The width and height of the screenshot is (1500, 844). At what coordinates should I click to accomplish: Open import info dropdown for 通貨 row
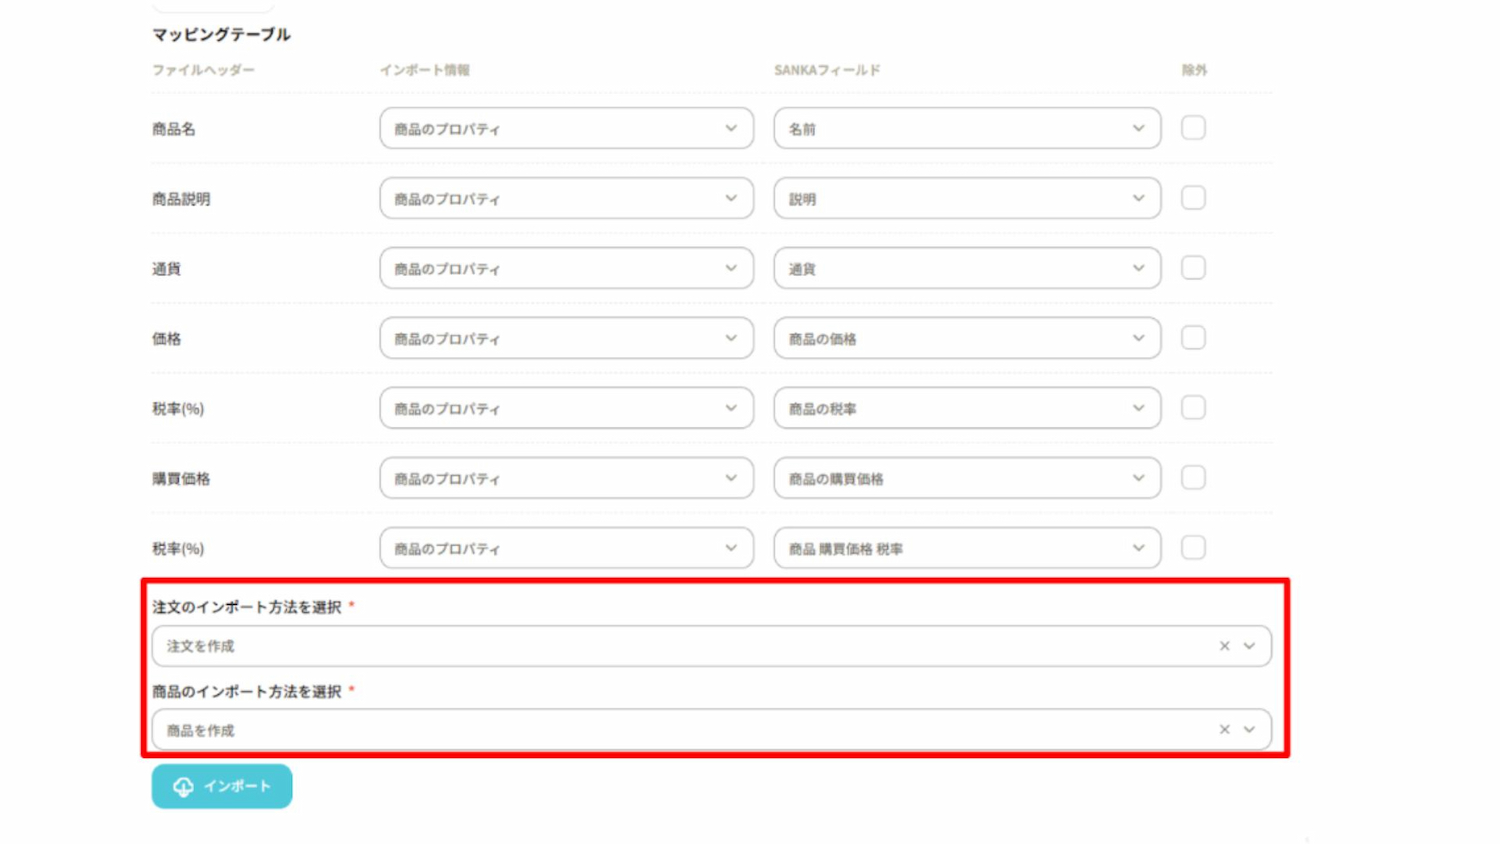point(566,268)
